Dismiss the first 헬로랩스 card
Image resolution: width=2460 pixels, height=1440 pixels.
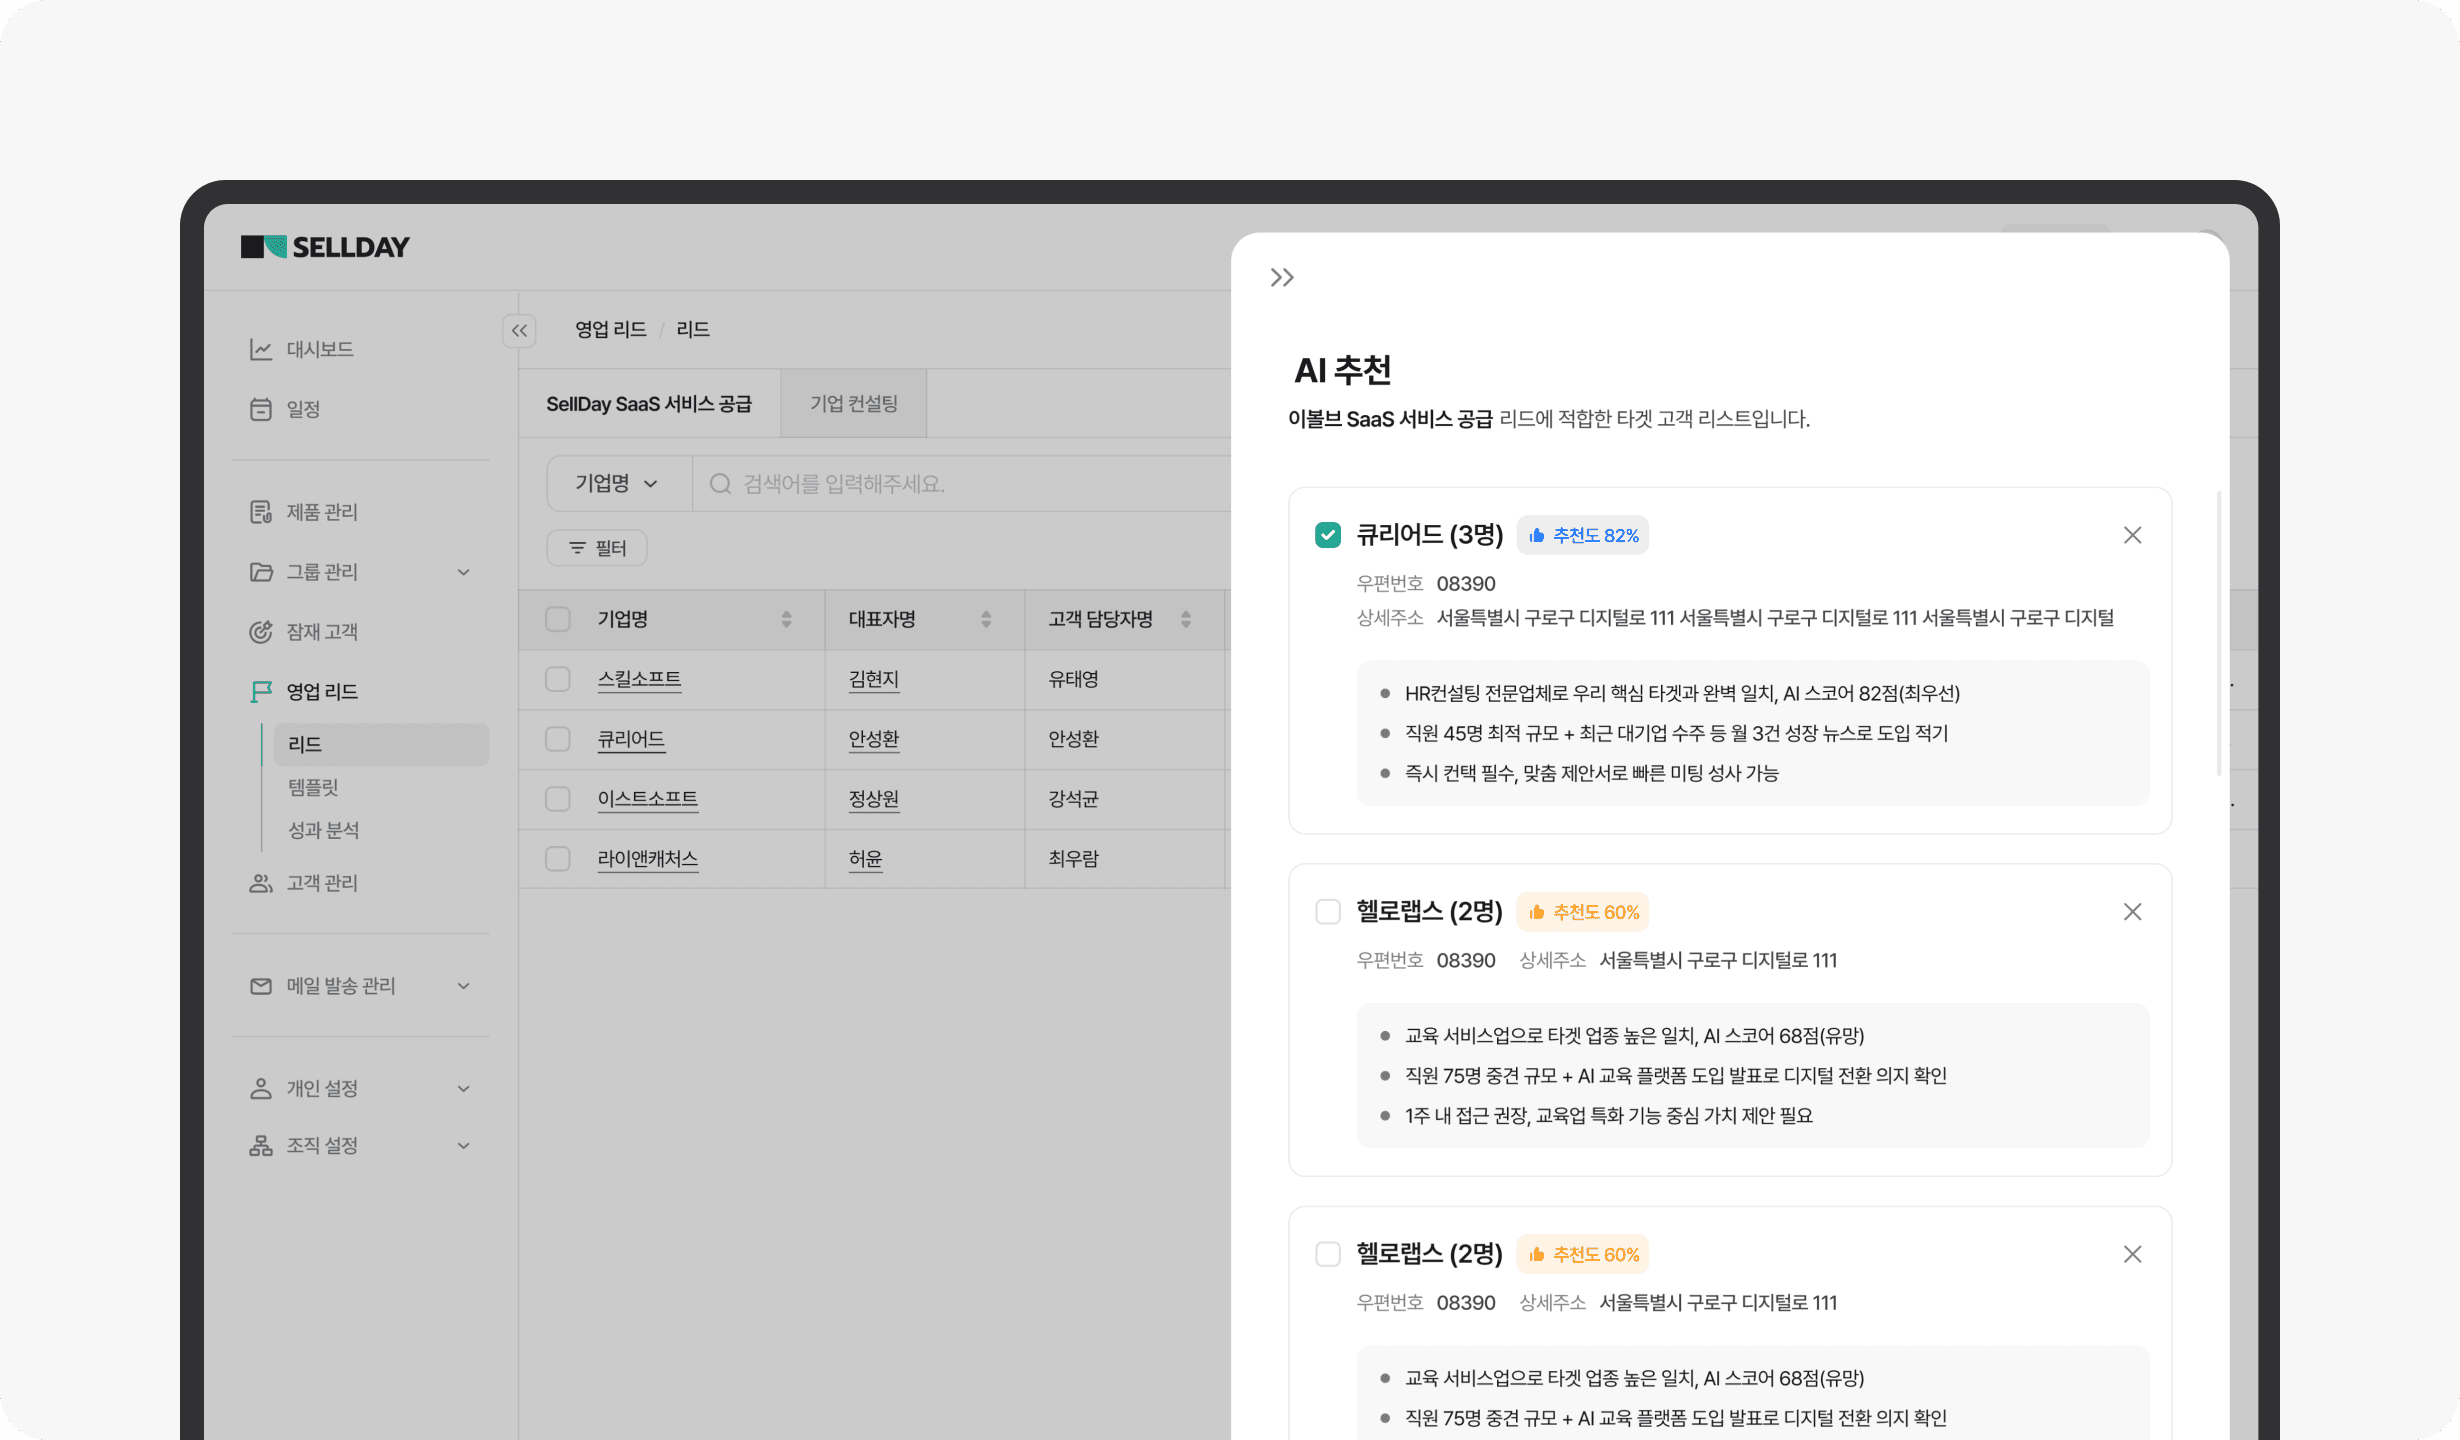(2132, 911)
